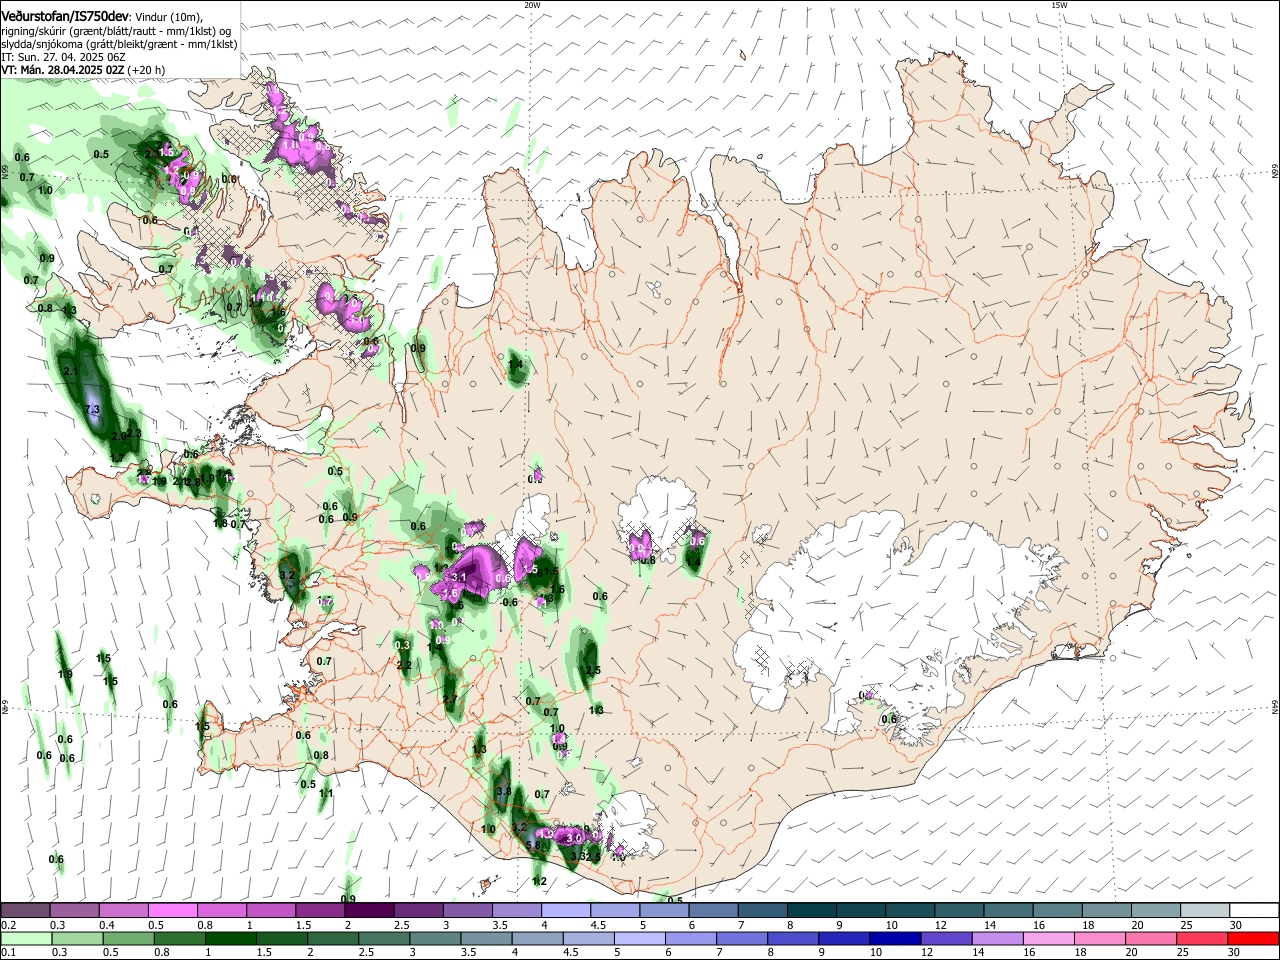Click the light violet 14–16 rain swatch
Screen dimensions: 1280x960
998,937
